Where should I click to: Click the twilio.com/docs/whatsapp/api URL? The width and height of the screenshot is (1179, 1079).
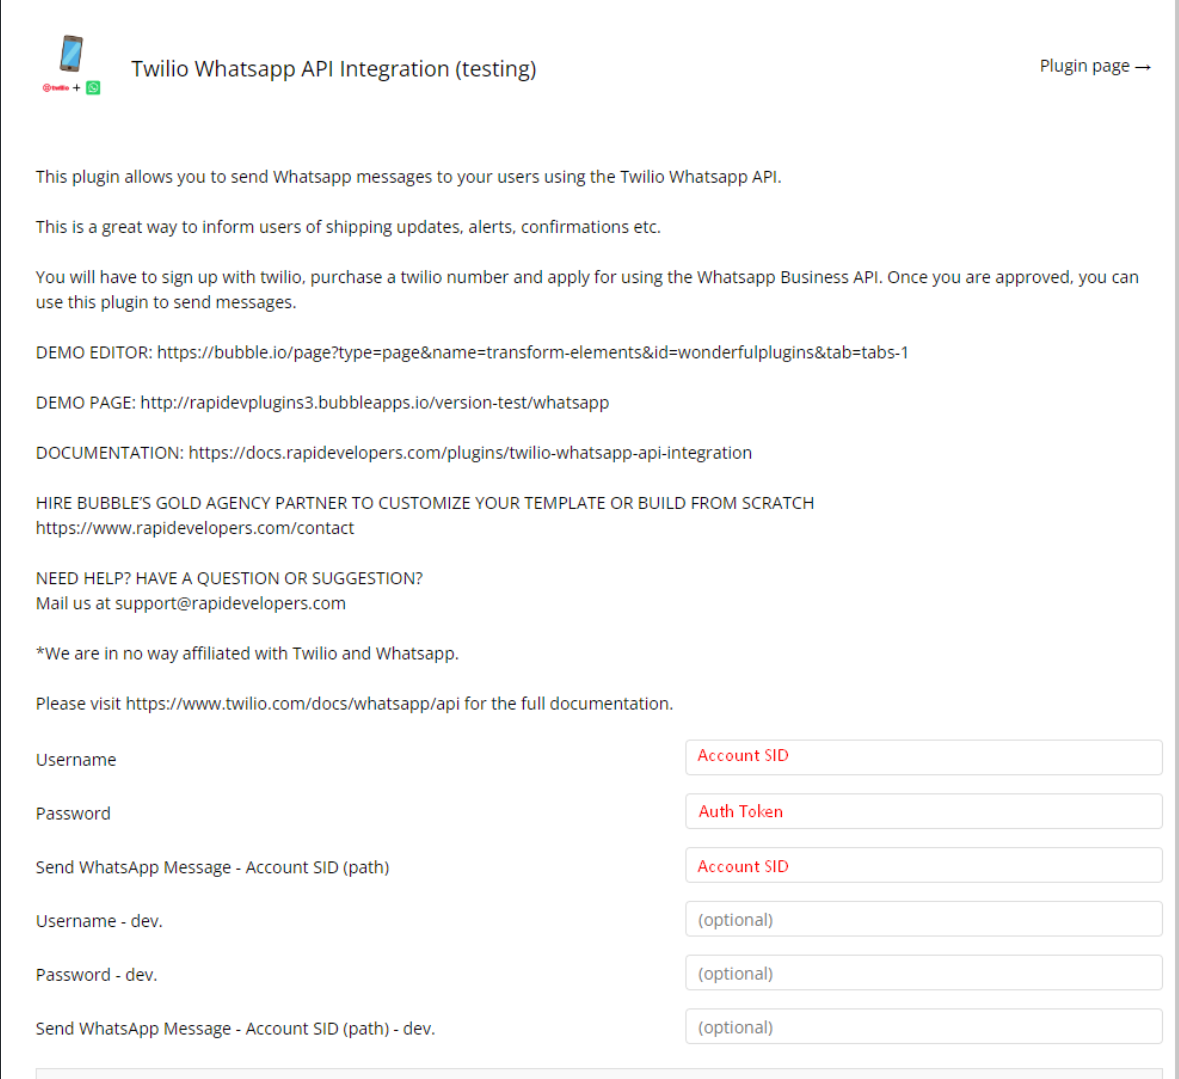[292, 704]
